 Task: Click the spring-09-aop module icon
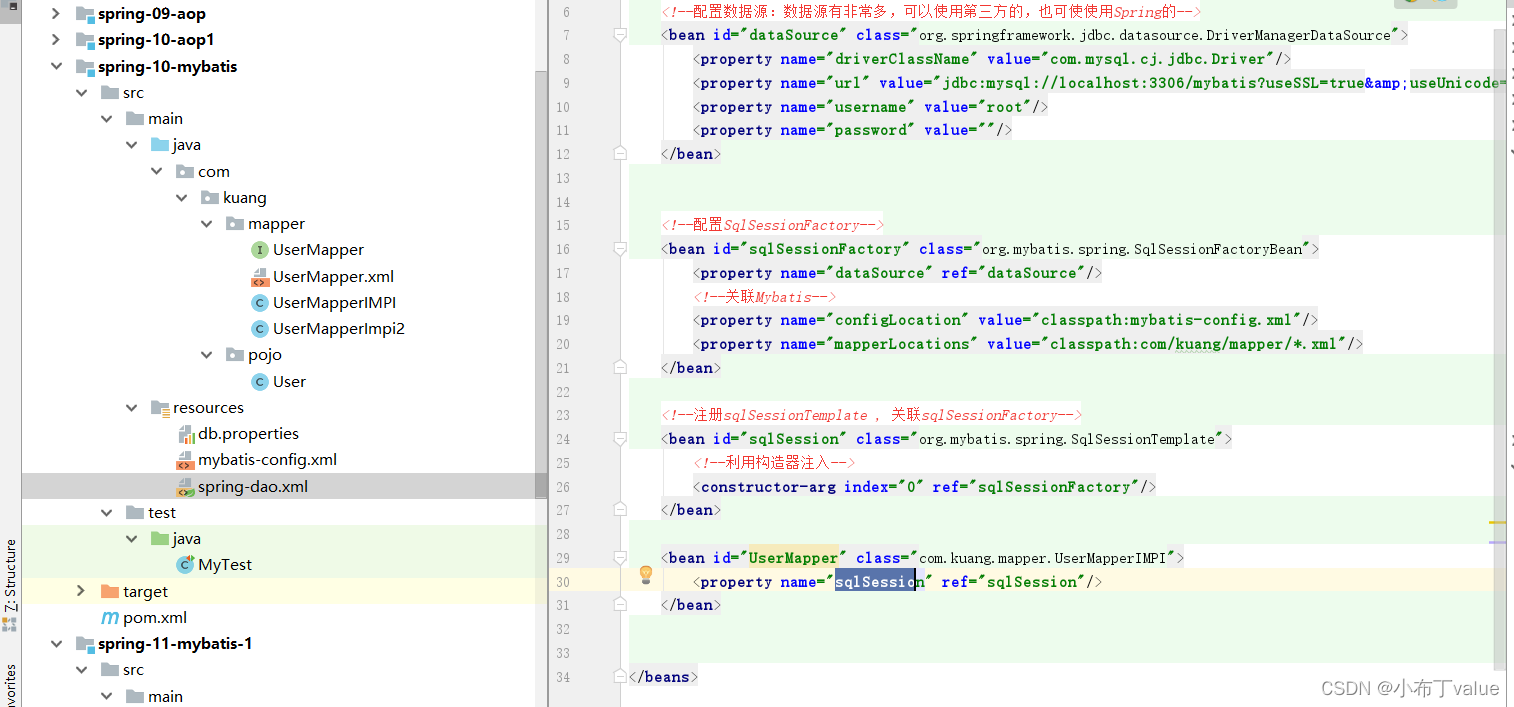85,15
